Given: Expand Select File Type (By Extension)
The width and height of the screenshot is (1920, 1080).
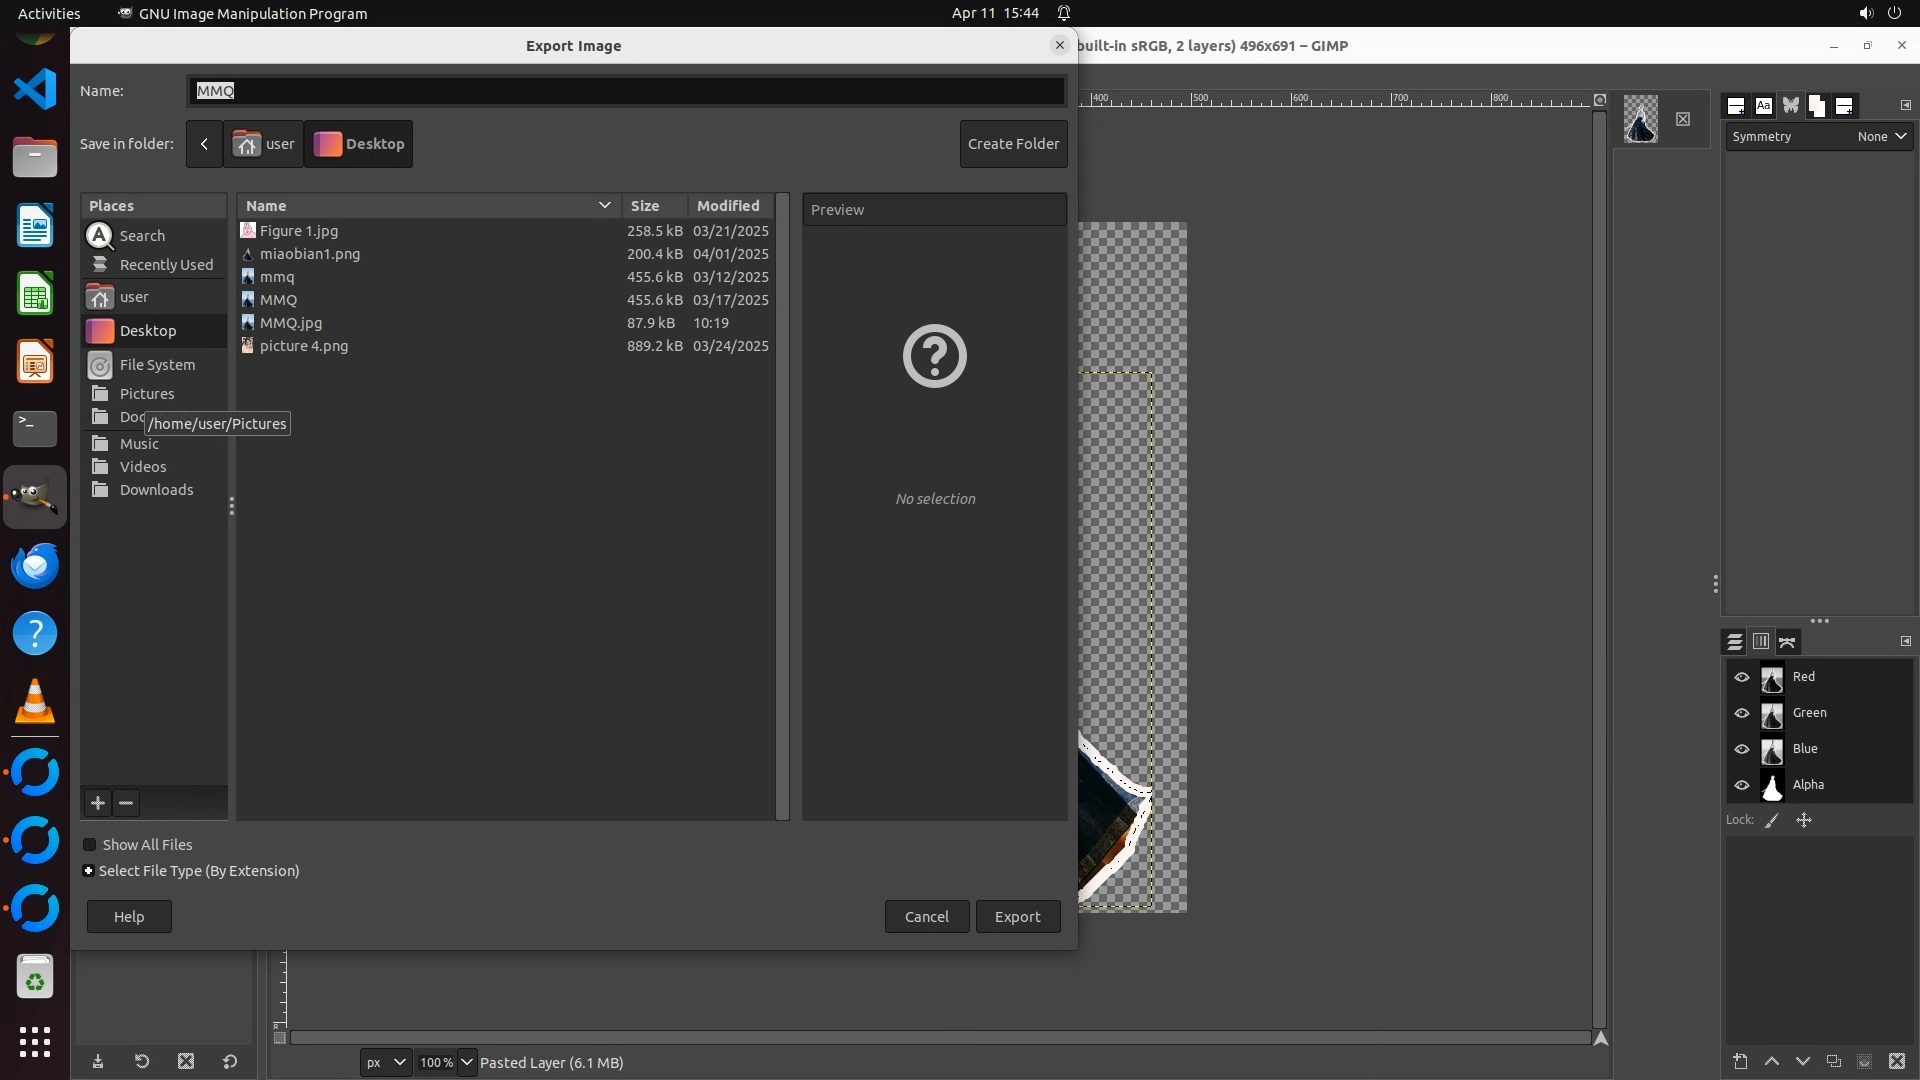Looking at the screenshot, I should tap(89, 871).
